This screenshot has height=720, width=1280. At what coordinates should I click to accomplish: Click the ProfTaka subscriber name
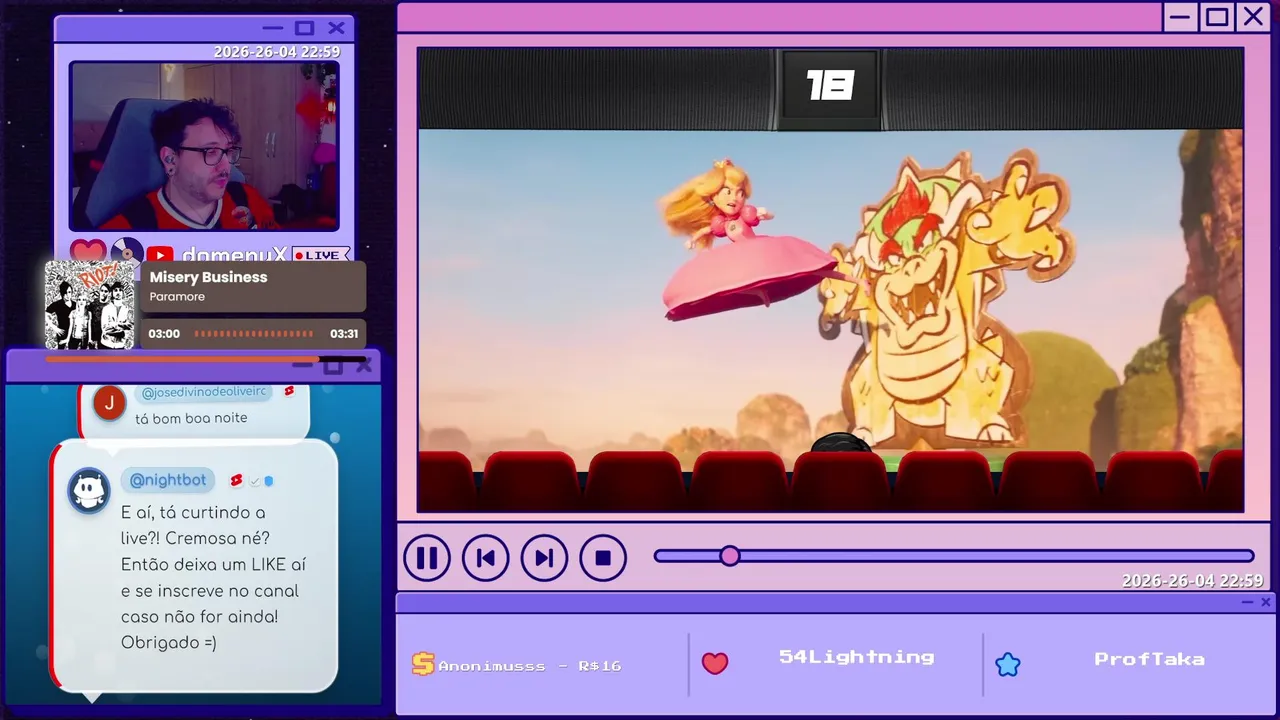point(1149,659)
